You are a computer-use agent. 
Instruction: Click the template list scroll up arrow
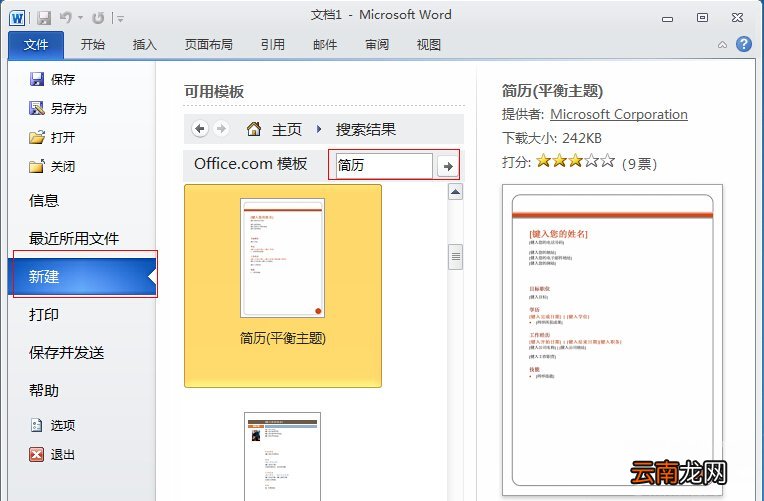tap(455, 192)
